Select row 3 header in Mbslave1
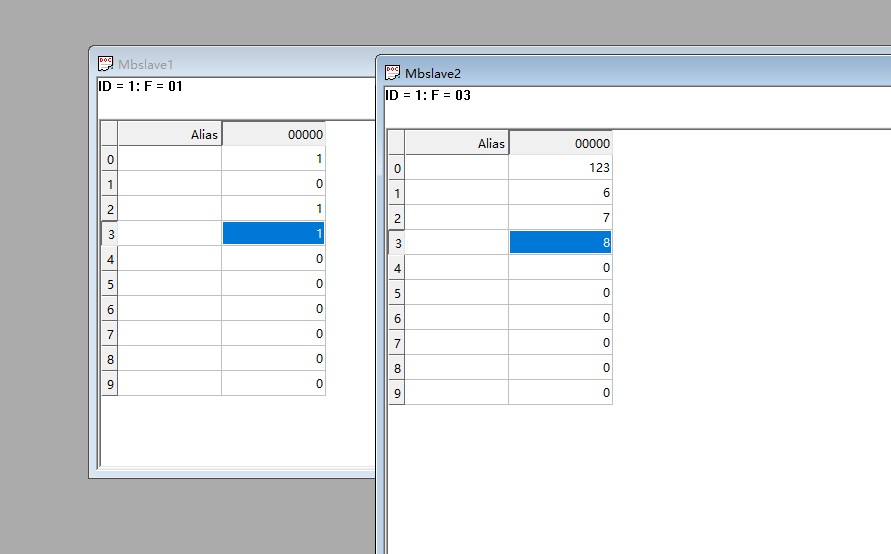891x554 pixels. tap(110, 234)
